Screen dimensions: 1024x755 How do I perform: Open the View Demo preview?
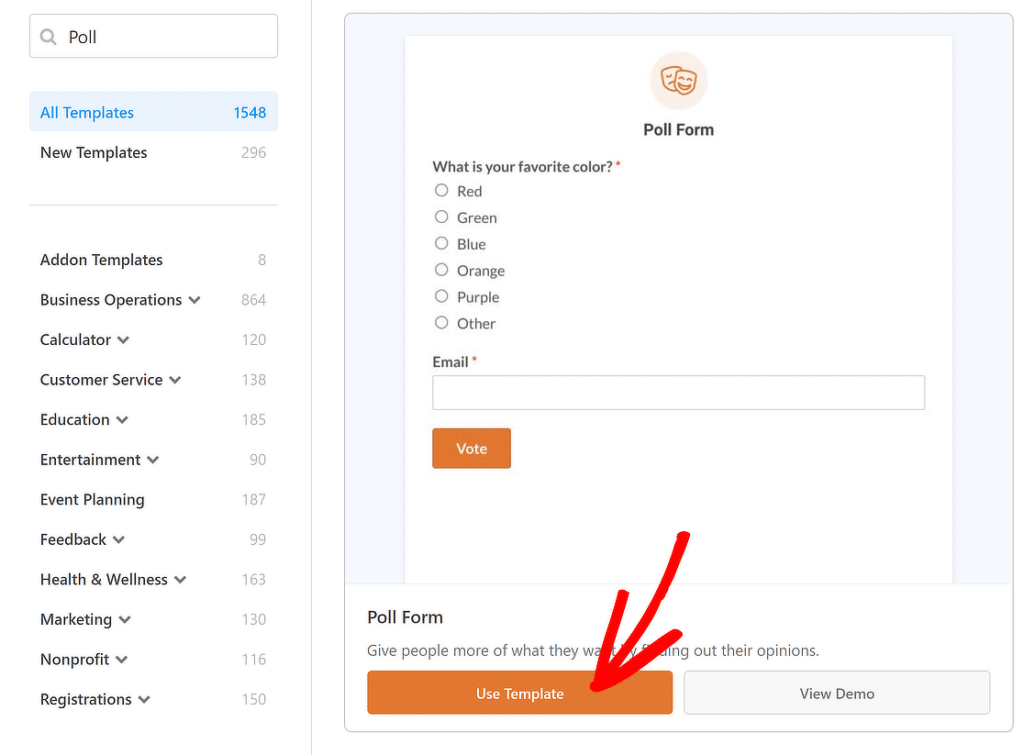(x=836, y=692)
